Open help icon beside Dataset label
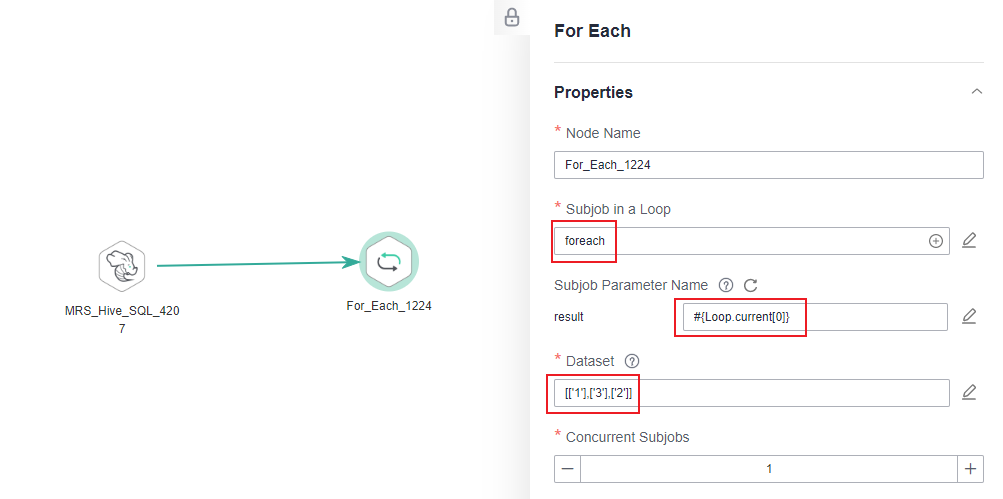 point(632,361)
